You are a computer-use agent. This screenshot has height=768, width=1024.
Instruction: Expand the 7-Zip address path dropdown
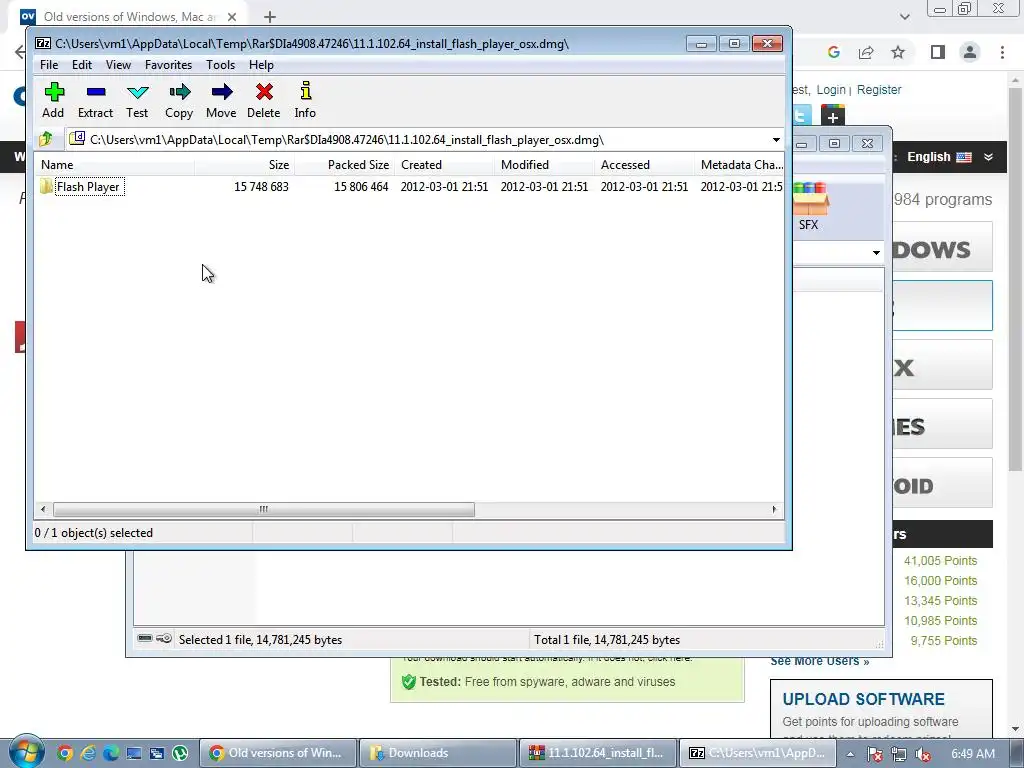776,140
